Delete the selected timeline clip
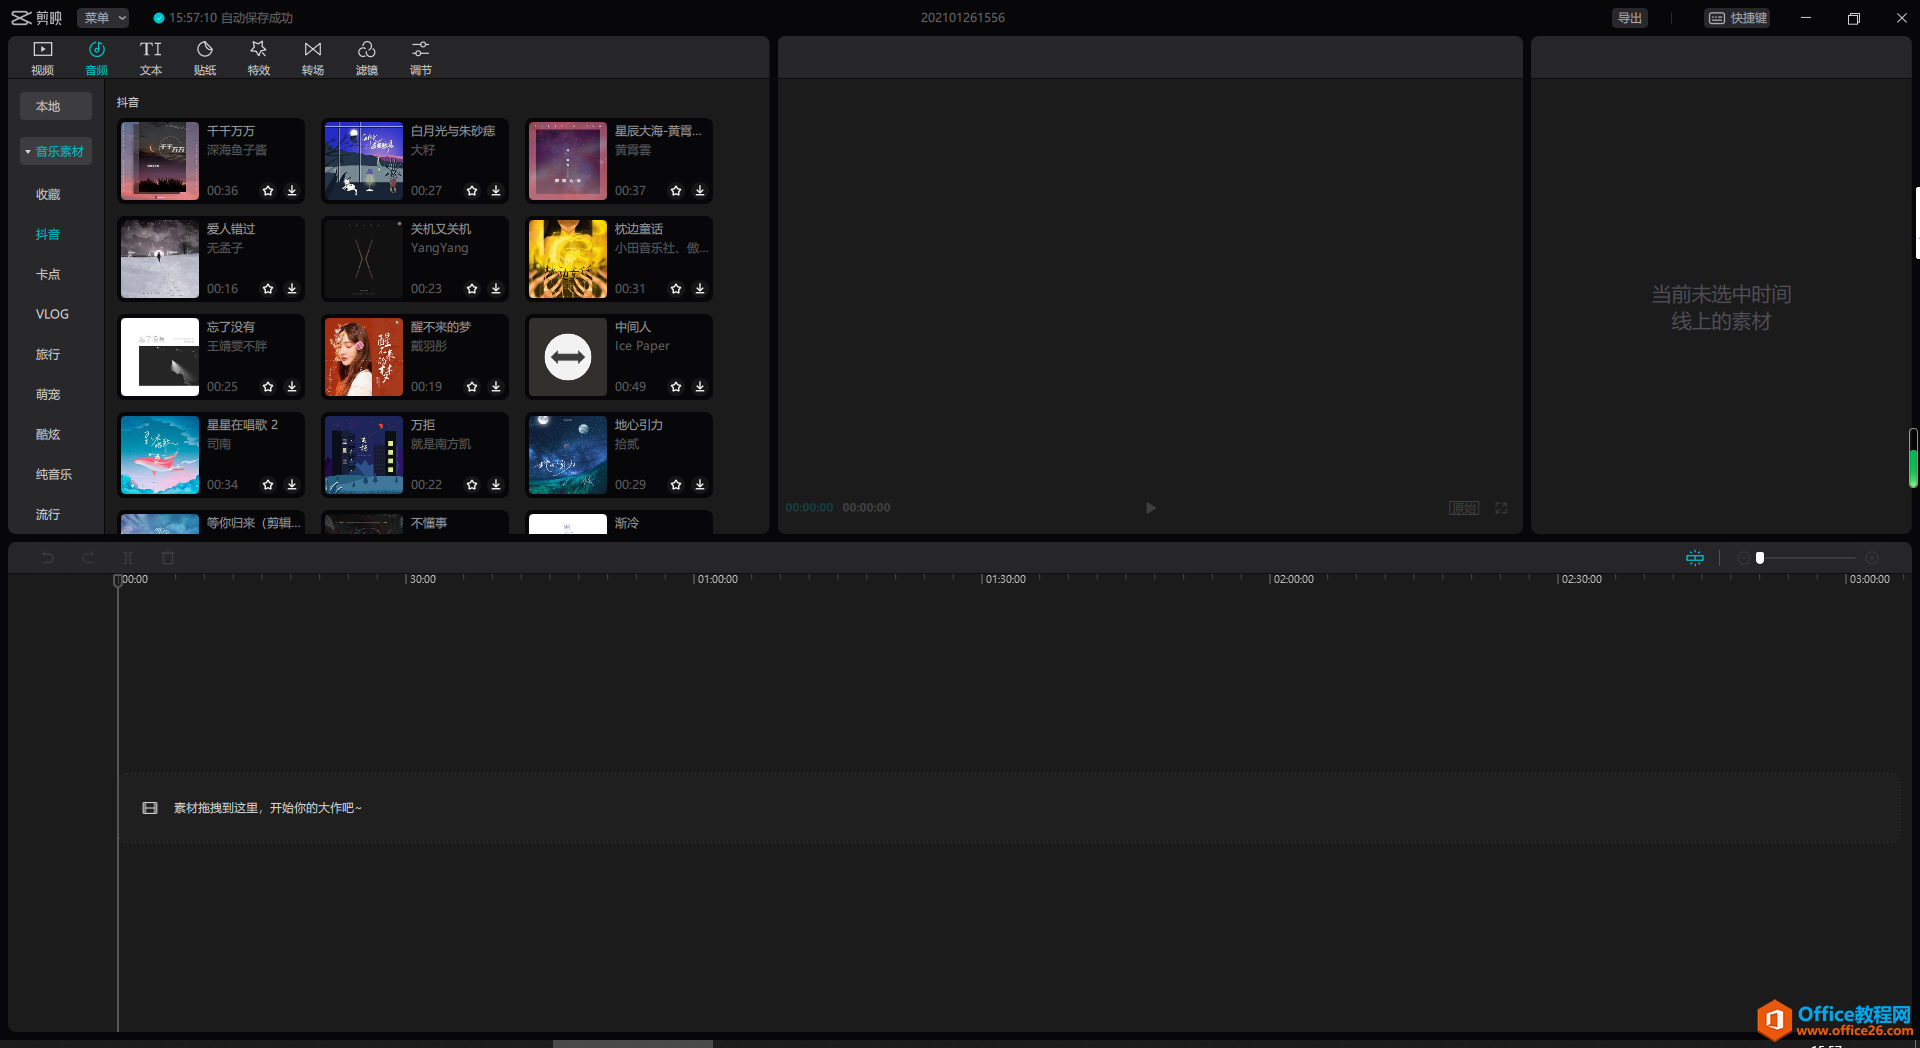 tap(168, 558)
